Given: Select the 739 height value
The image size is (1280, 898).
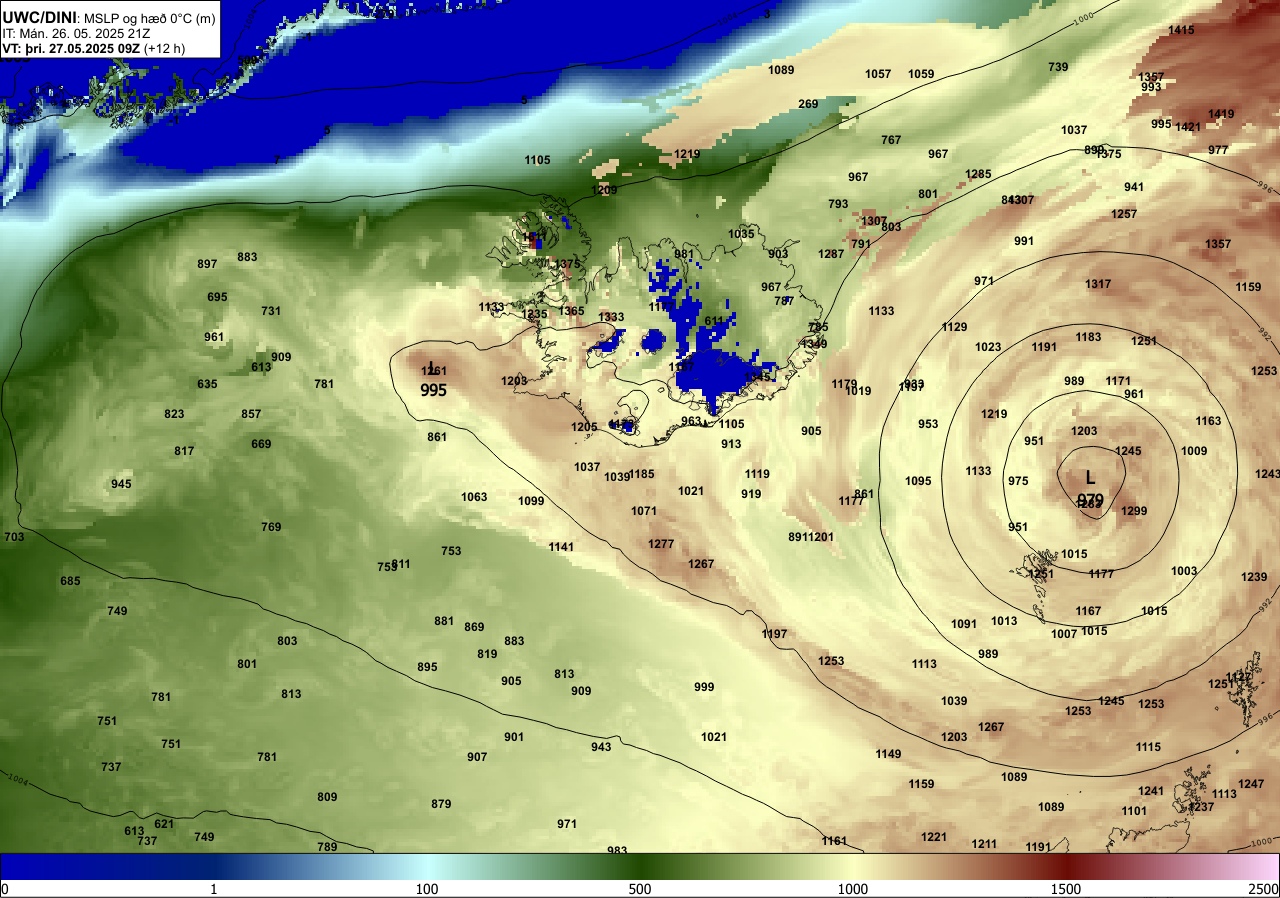Looking at the screenshot, I should click(1058, 67).
